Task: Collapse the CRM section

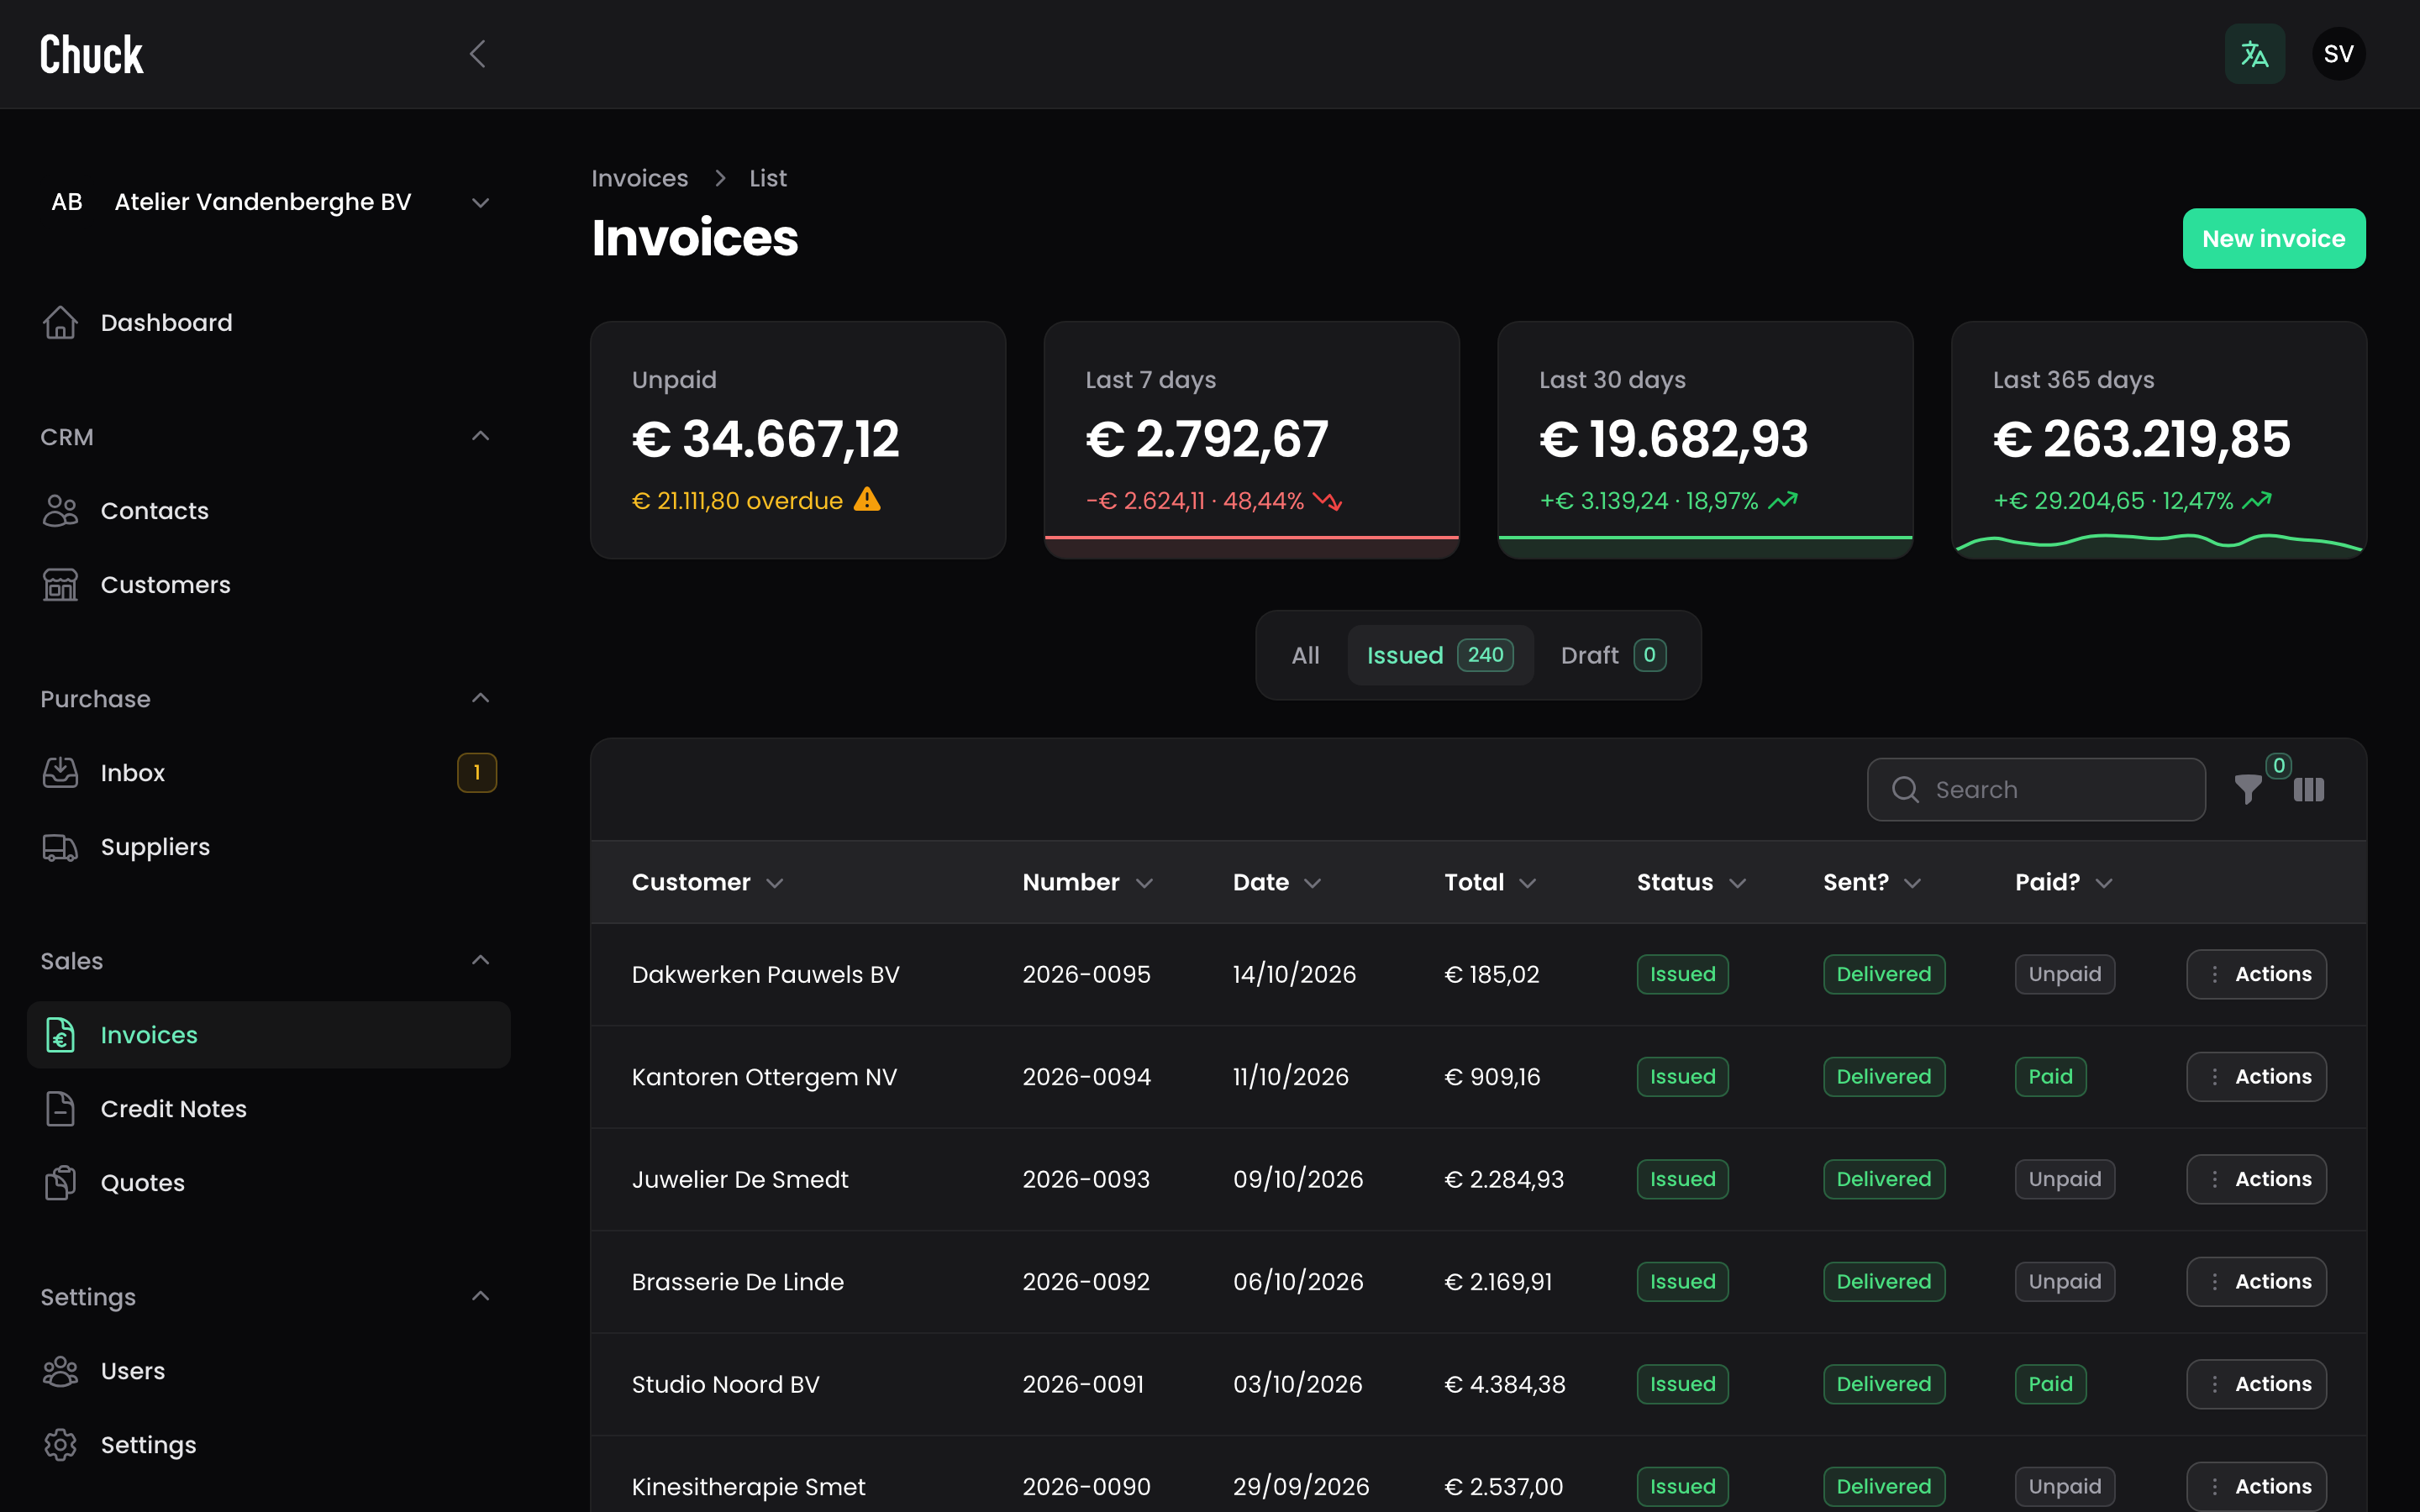Action: [x=480, y=436]
